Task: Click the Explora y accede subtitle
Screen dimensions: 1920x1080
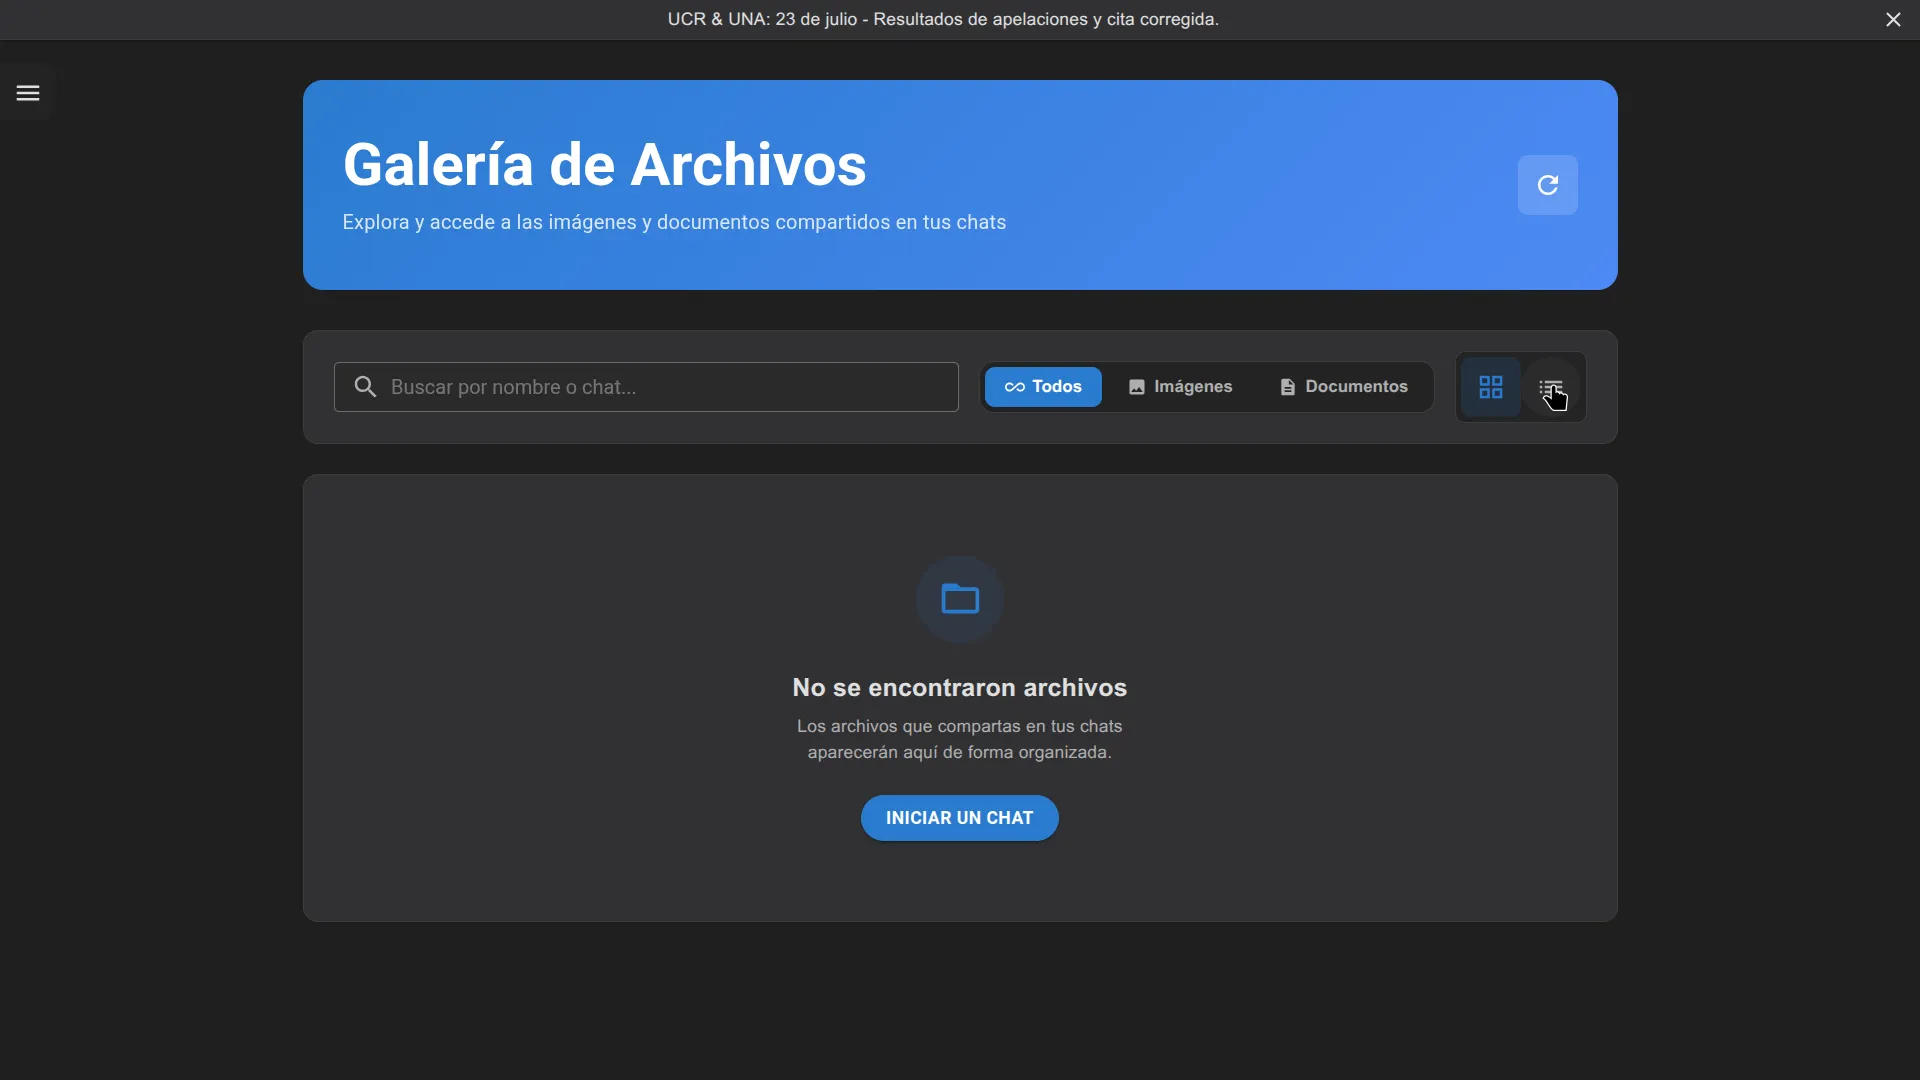Action: click(x=674, y=223)
